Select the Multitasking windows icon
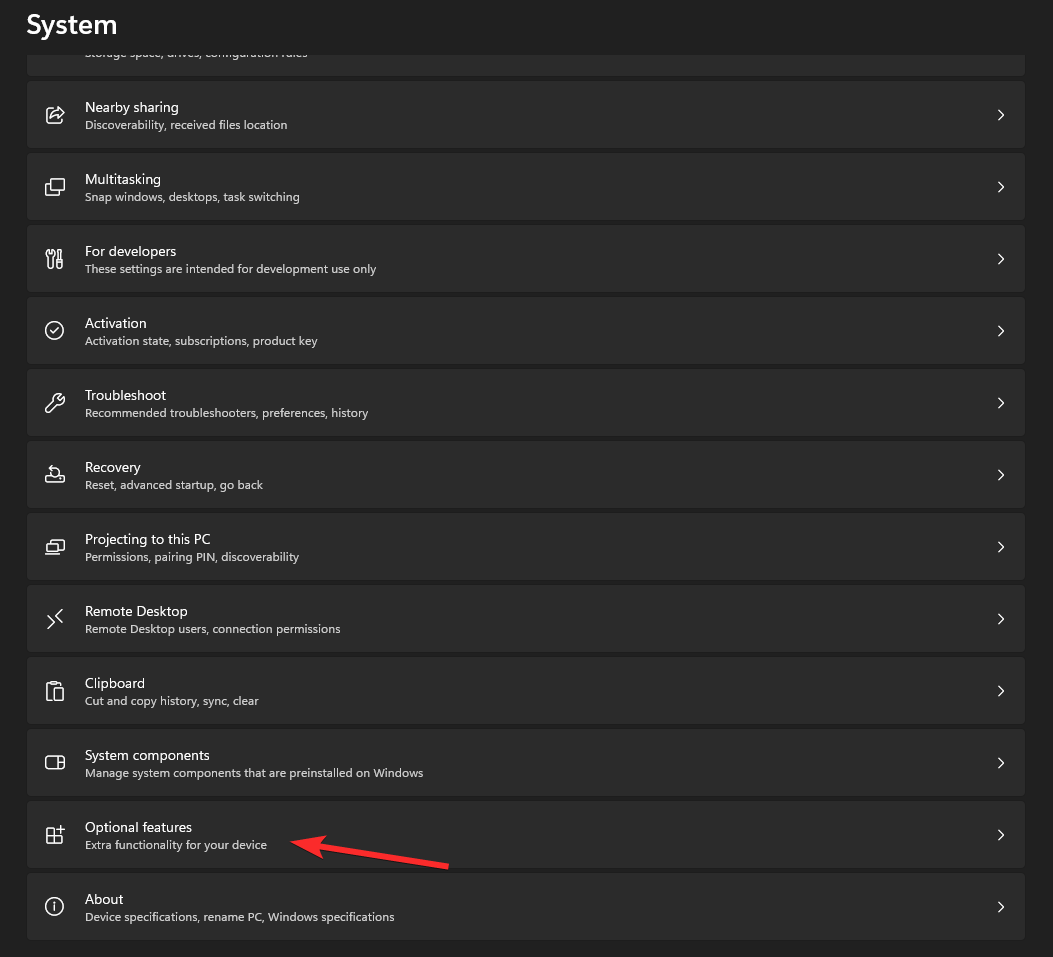1053x957 pixels. click(x=55, y=186)
